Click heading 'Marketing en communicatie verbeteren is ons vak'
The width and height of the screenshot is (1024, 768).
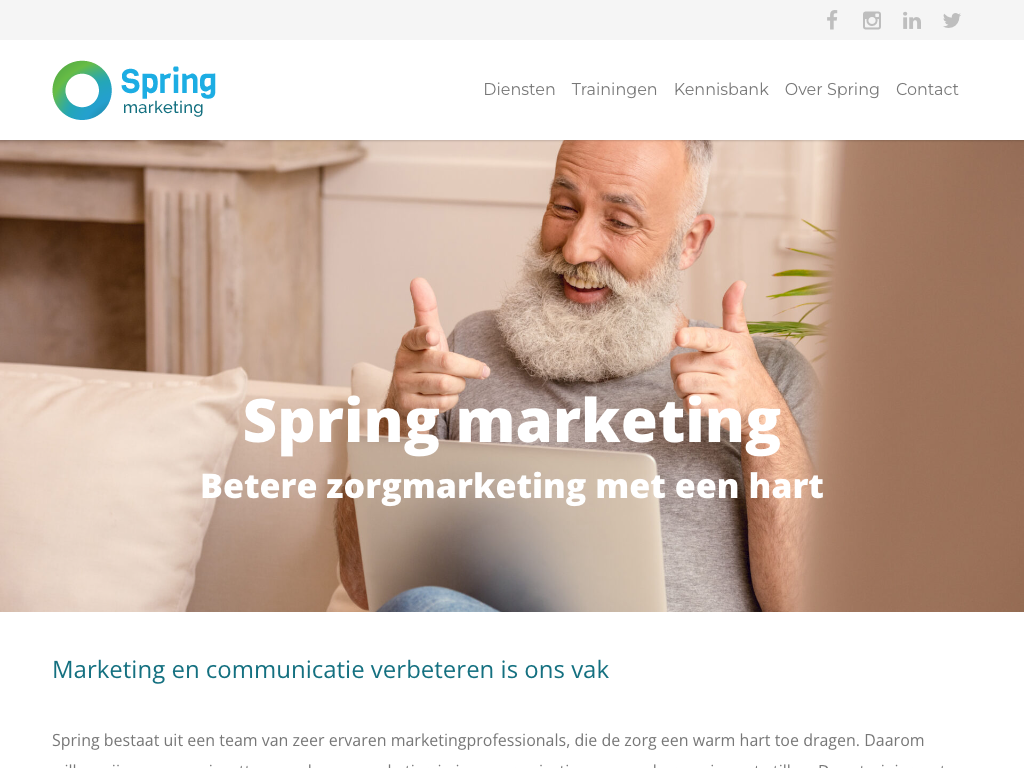click(x=330, y=669)
